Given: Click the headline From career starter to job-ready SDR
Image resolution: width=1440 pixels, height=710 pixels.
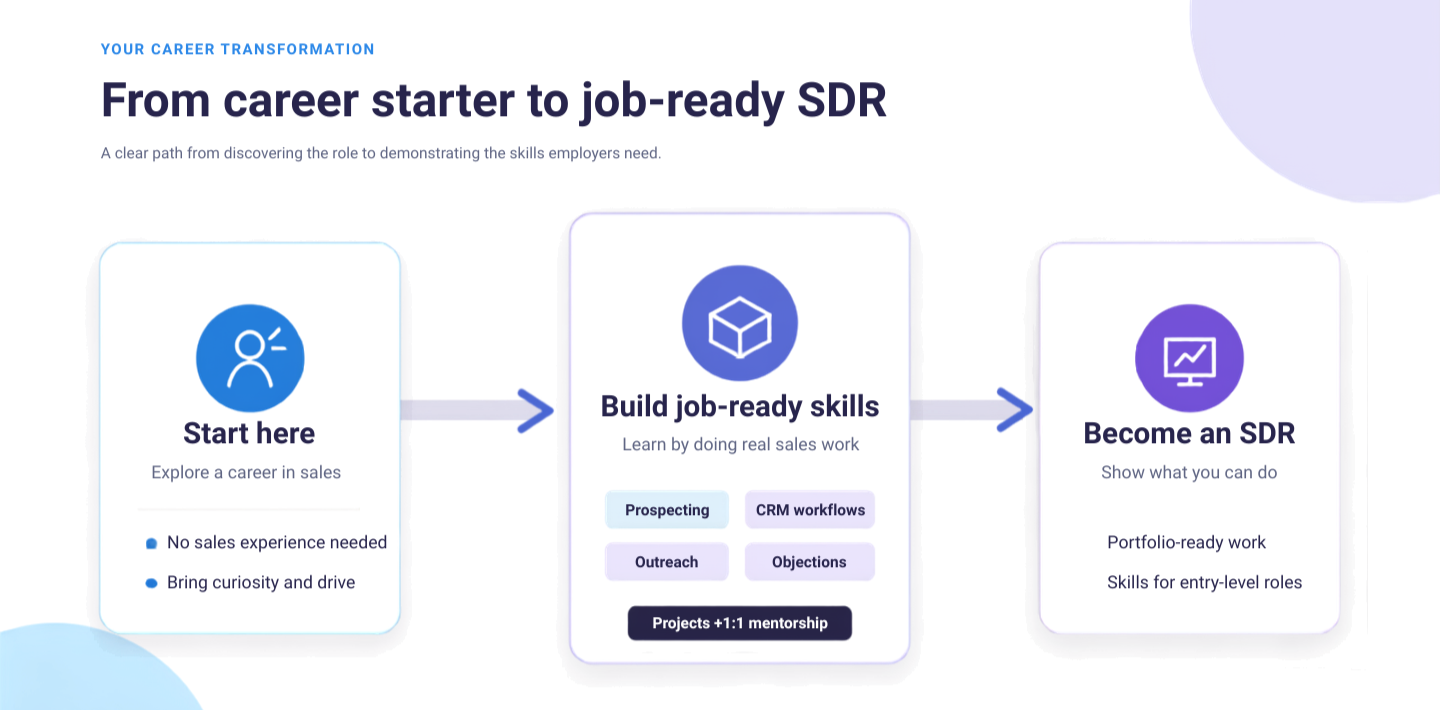Looking at the screenshot, I should tap(494, 100).
